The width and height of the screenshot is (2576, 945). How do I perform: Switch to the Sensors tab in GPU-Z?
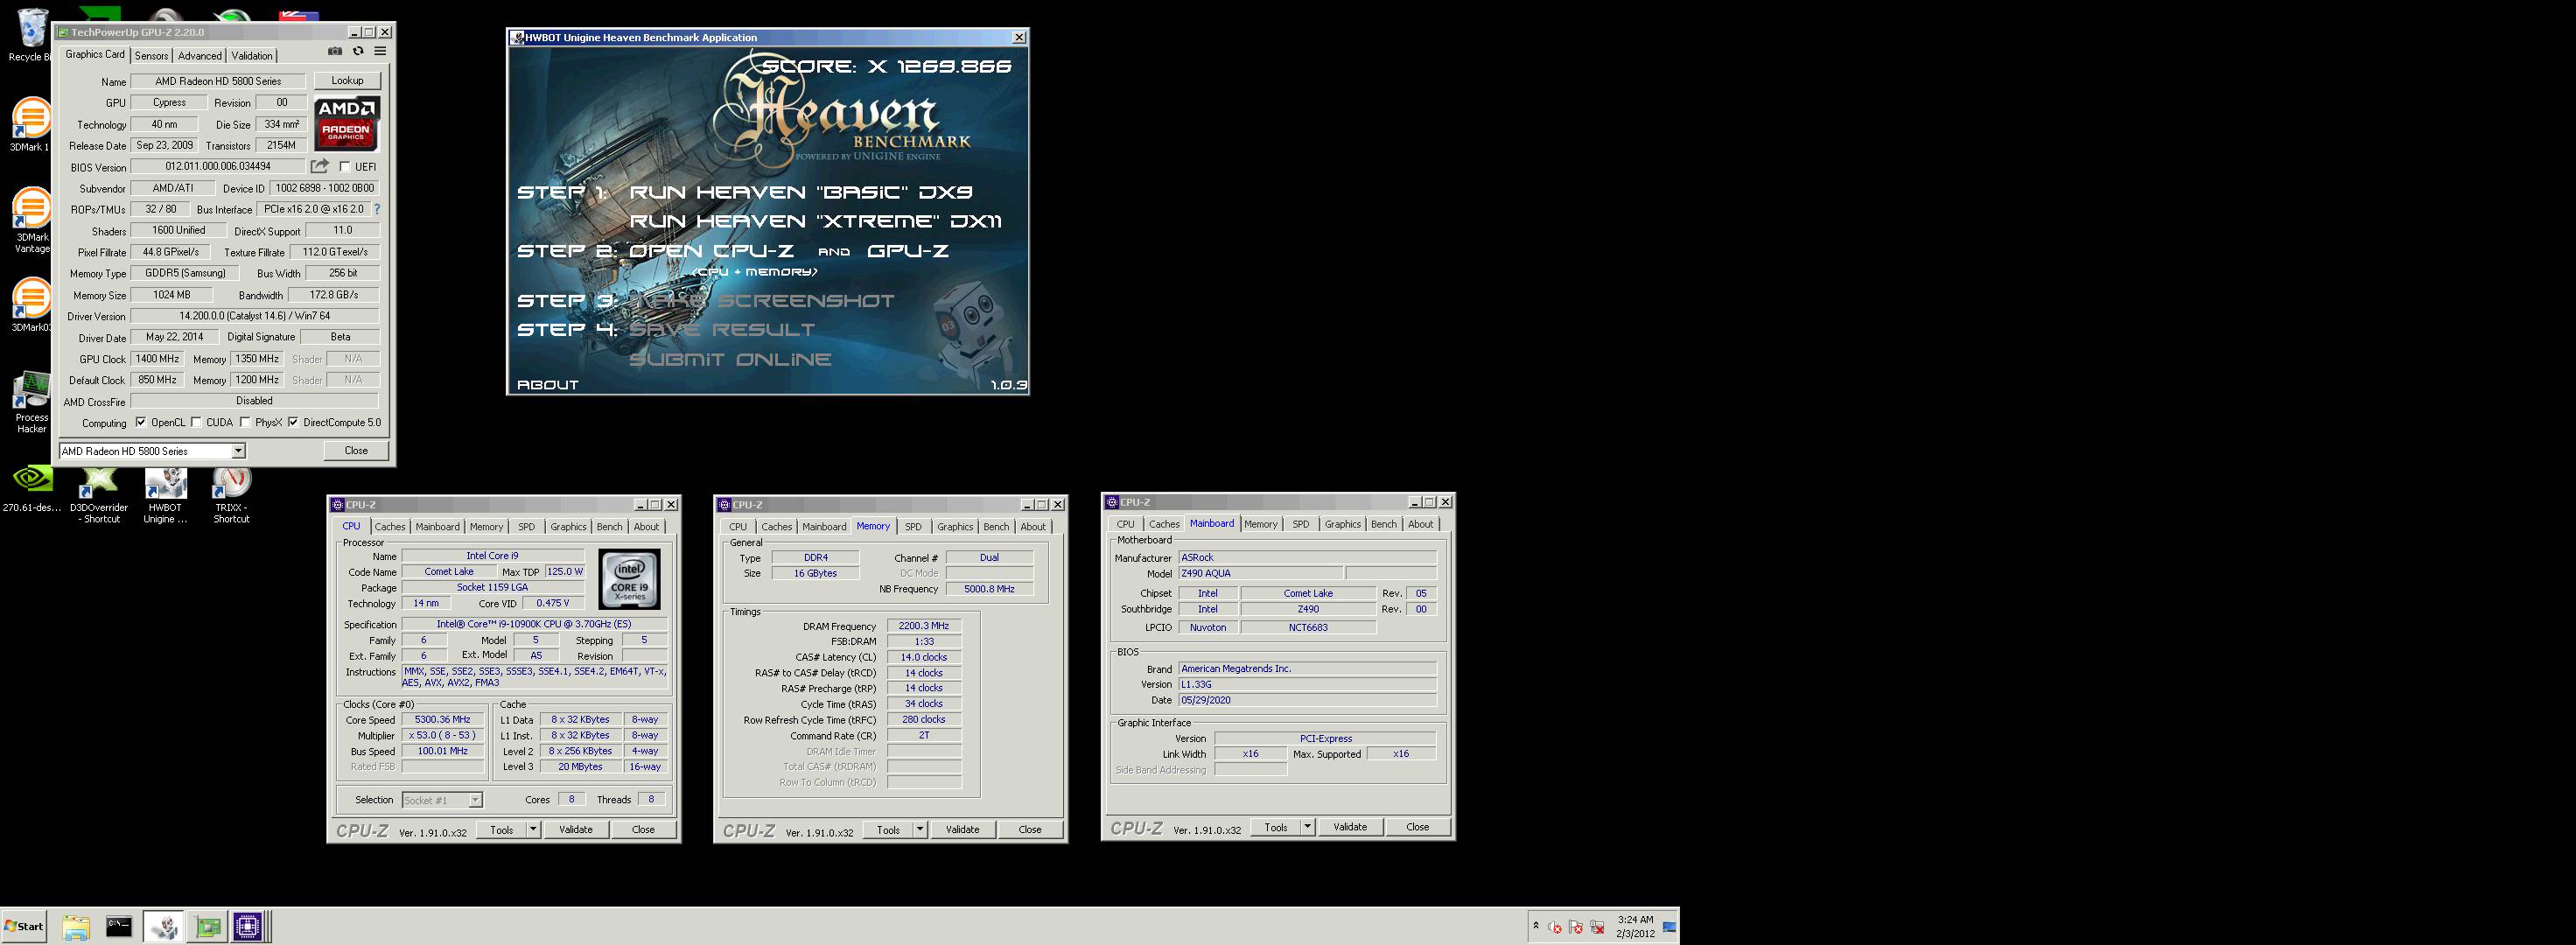coord(152,56)
